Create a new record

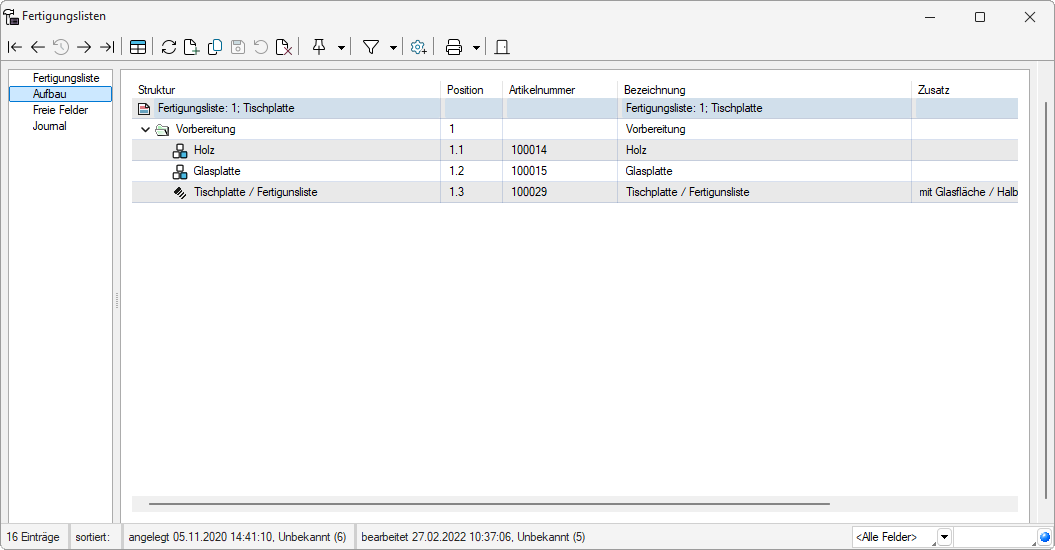[x=191, y=47]
